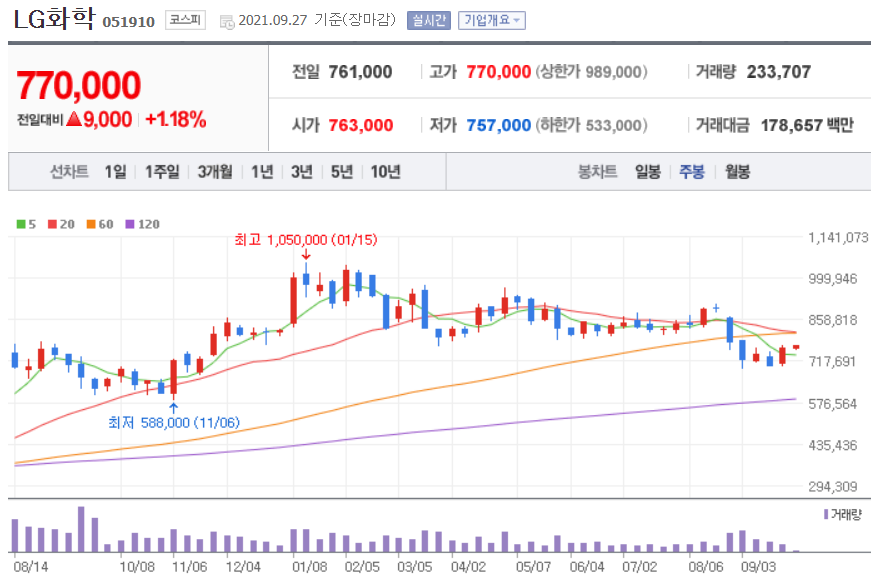Screen dimensions: 871x580
Task: Click the stock code 051910
Action: click(128, 22)
